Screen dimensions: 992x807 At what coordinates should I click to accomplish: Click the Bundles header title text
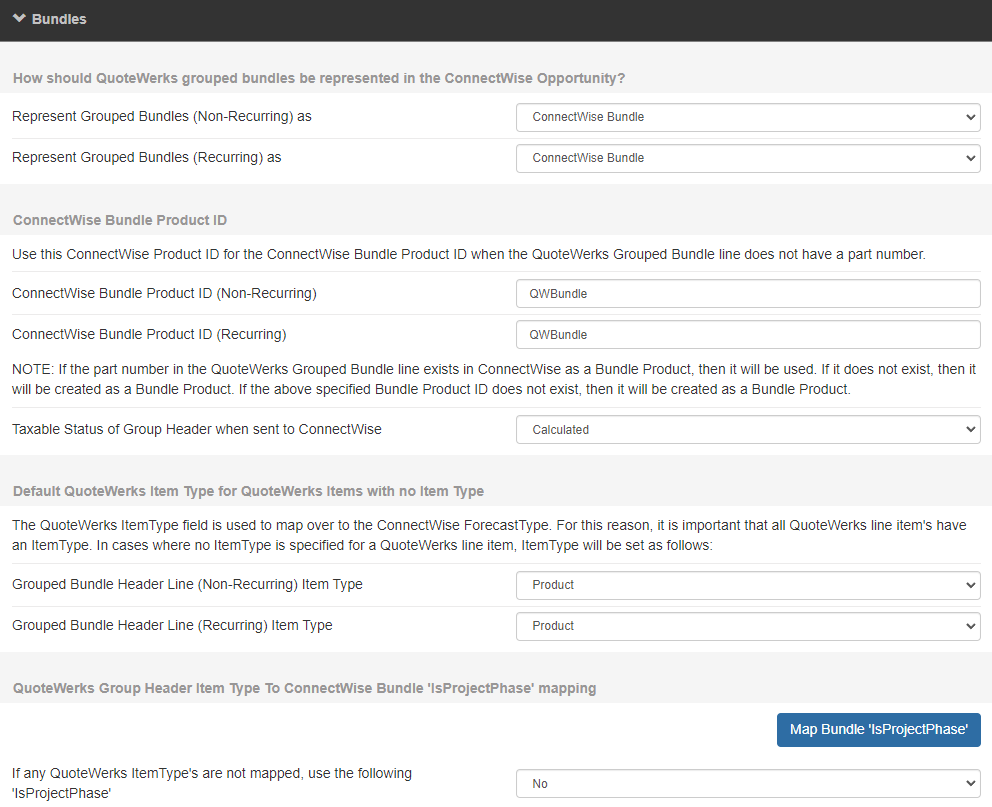(x=59, y=19)
